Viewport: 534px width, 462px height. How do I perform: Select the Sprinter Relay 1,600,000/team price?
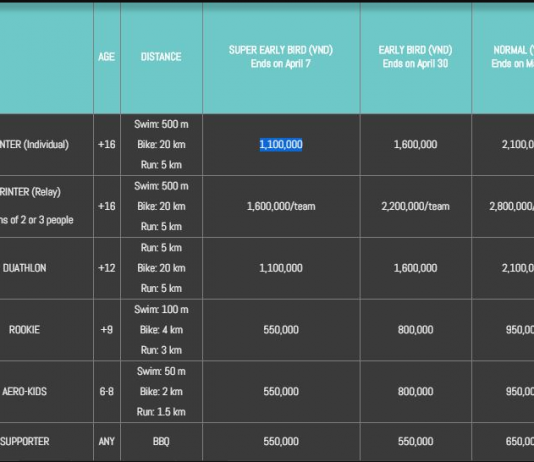[x=281, y=206]
